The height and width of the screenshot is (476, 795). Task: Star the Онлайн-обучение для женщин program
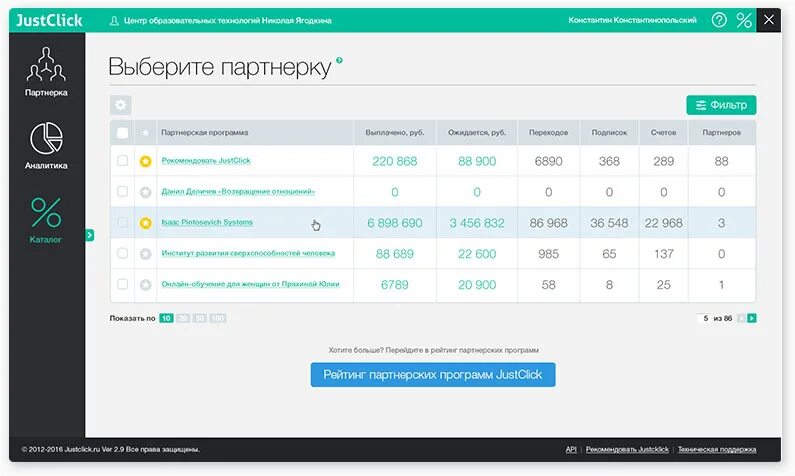(146, 285)
